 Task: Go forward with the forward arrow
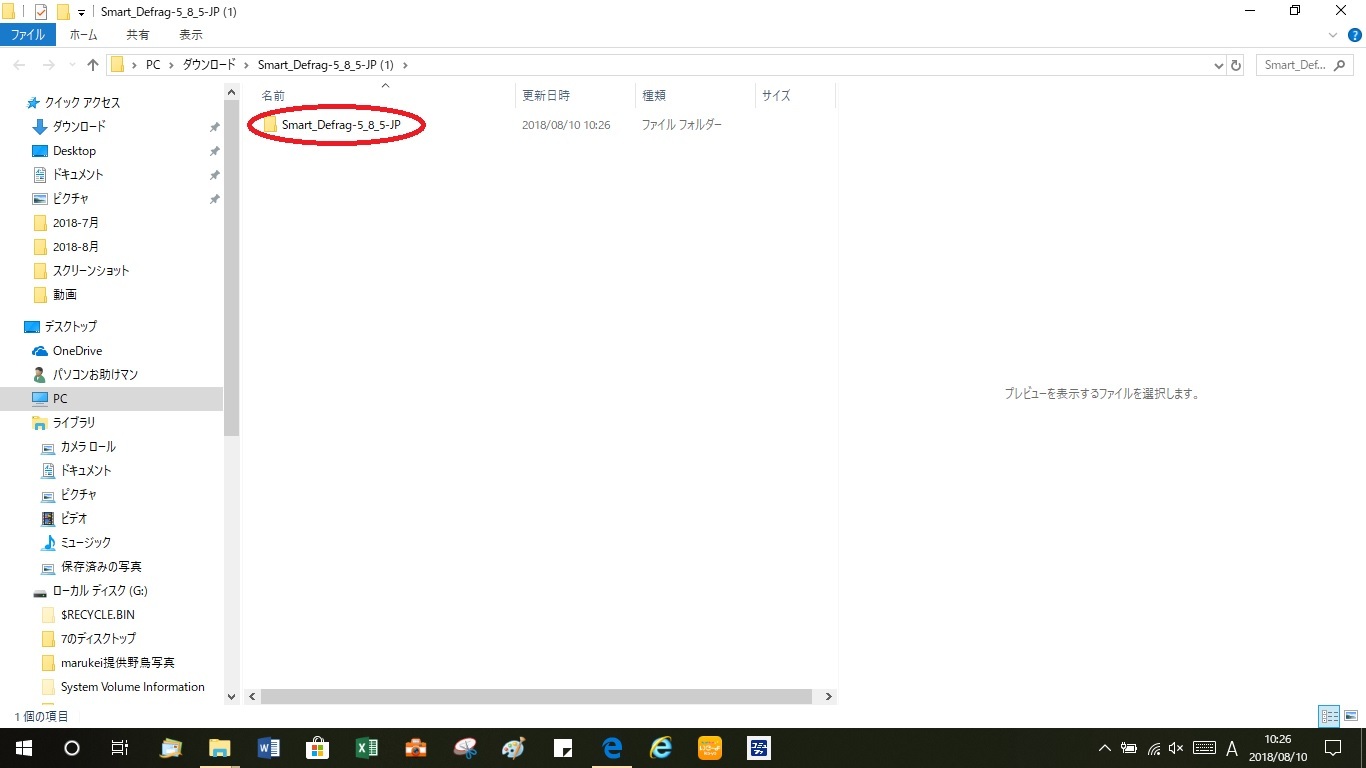click(x=48, y=65)
